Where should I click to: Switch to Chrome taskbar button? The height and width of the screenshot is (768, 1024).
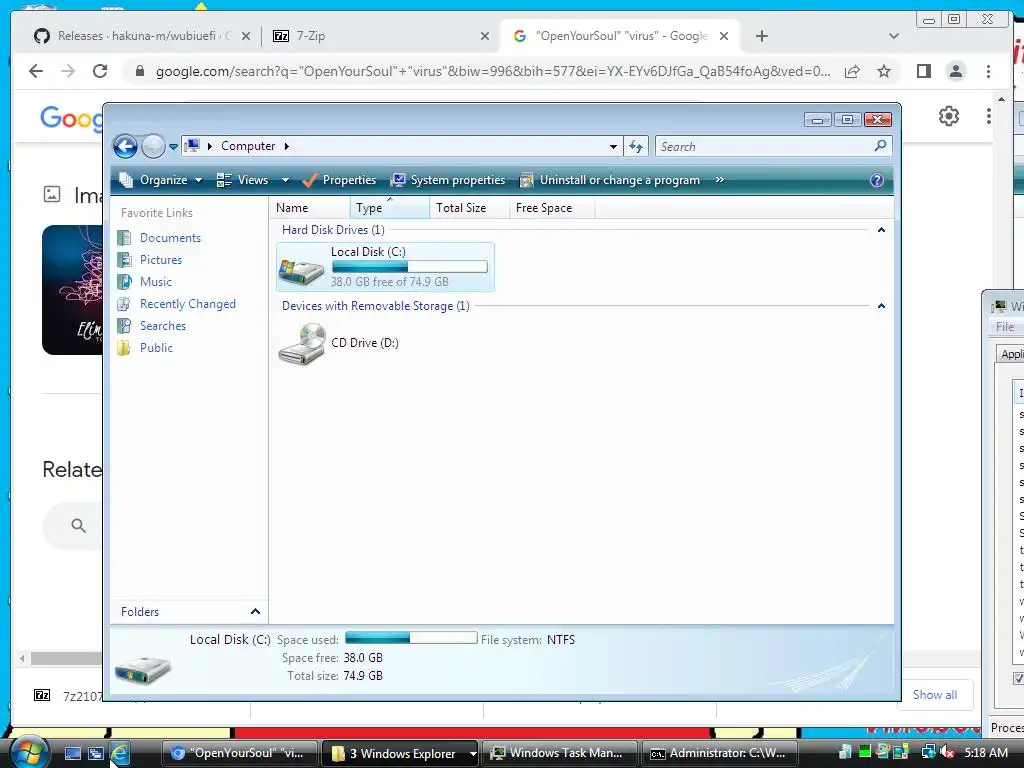(240, 753)
